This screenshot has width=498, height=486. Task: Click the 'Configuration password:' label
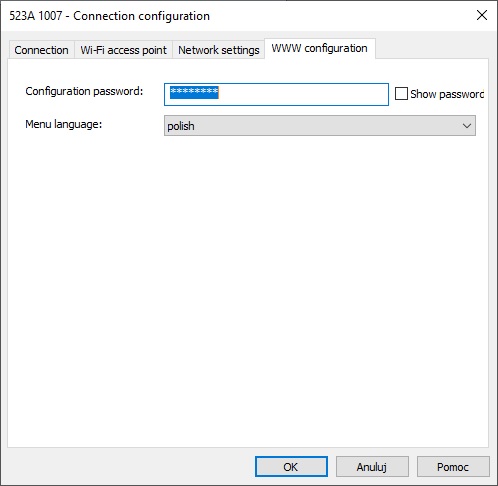tap(84, 91)
